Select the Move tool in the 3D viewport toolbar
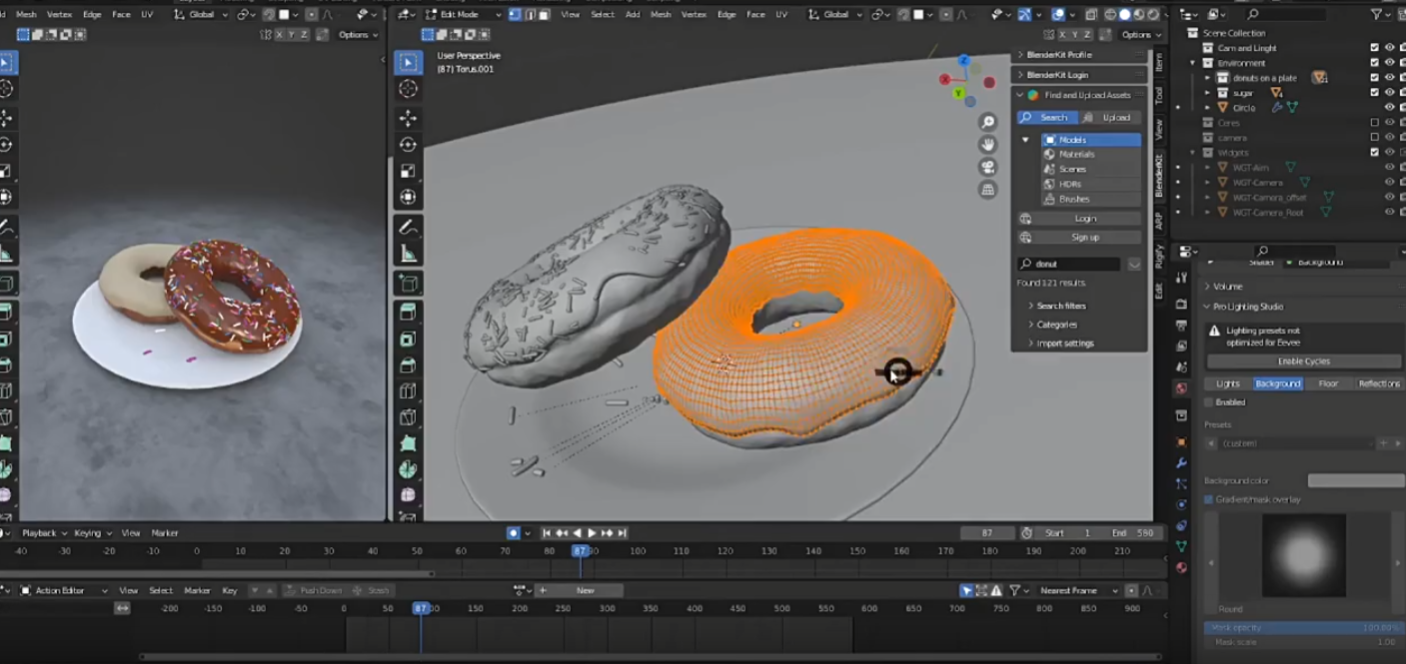 pyautogui.click(x=408, y=118)
